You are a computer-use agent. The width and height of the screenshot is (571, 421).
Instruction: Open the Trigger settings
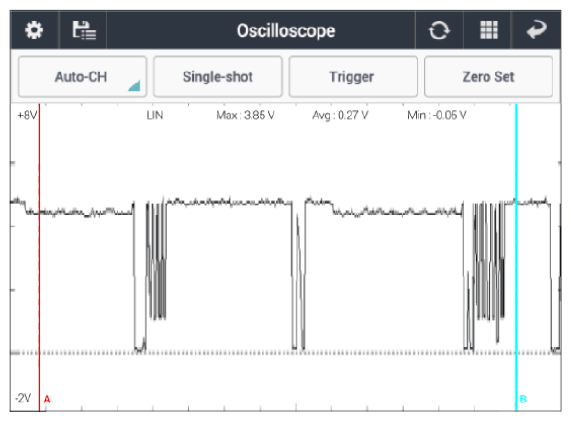pyautogui.click(x=353, y=76)
